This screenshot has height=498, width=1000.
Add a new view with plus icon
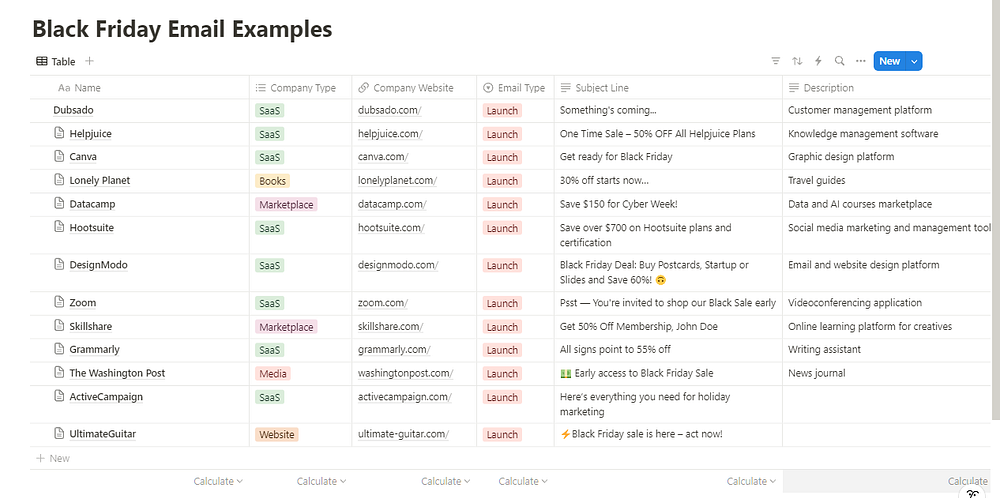(90, 61)
